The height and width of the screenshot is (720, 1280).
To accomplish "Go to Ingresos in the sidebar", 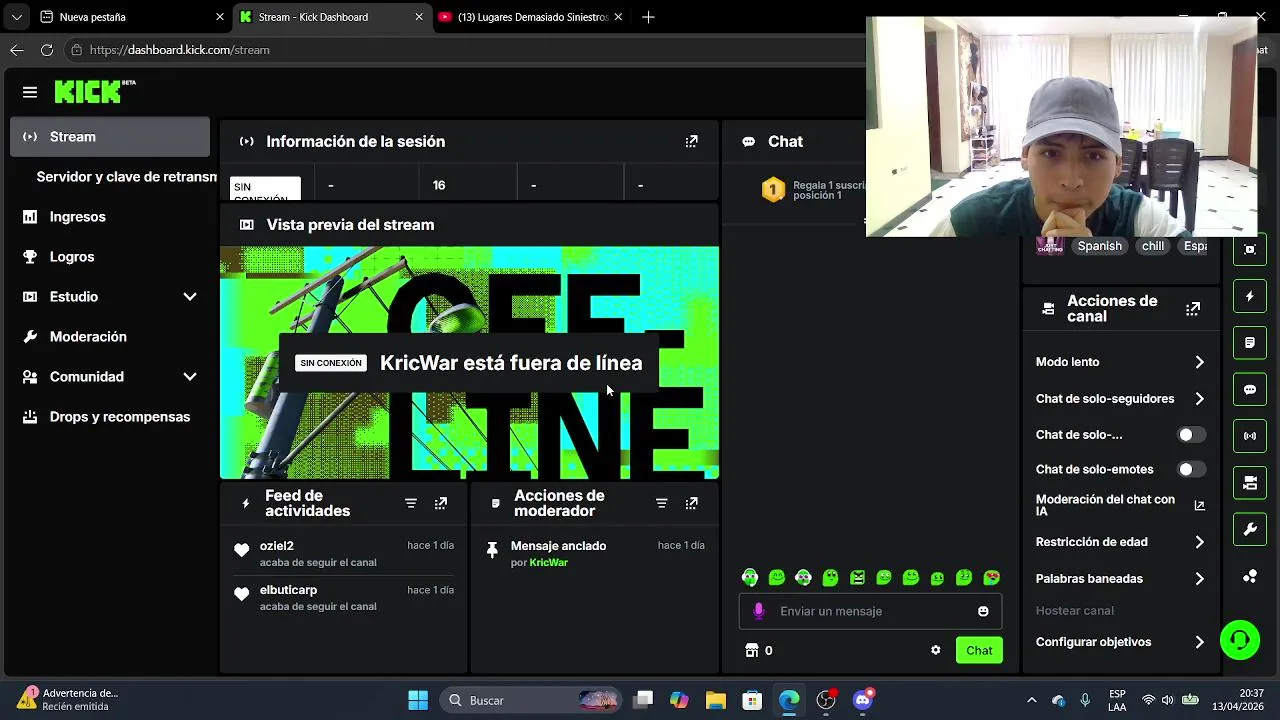I will click(x=110, y=217).
